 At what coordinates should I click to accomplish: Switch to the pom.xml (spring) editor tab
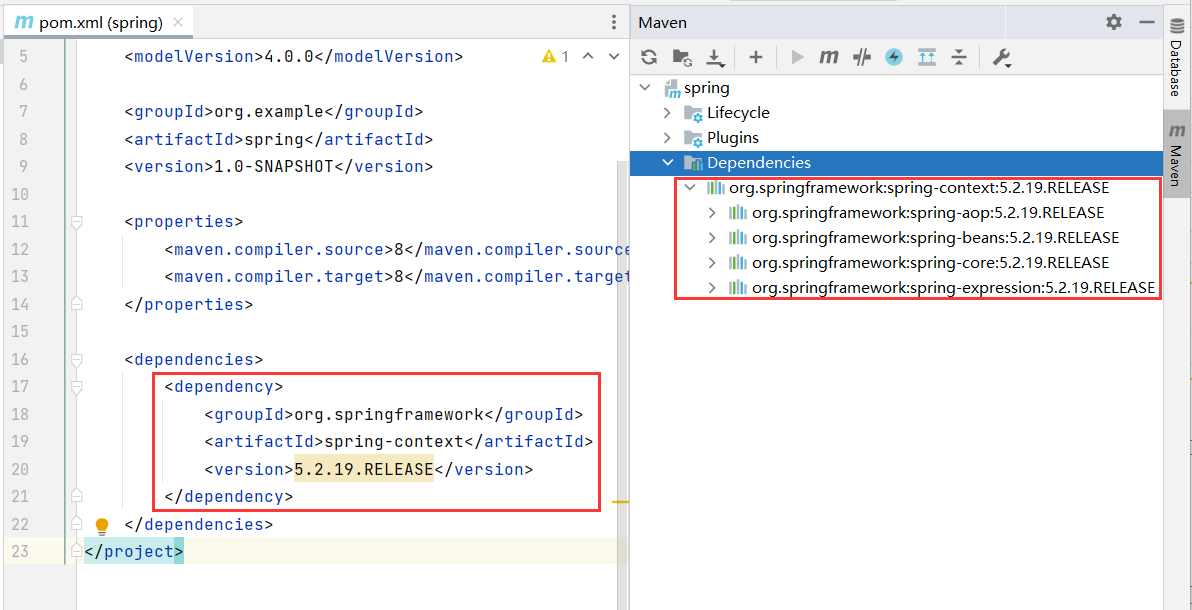click(99, 23)
